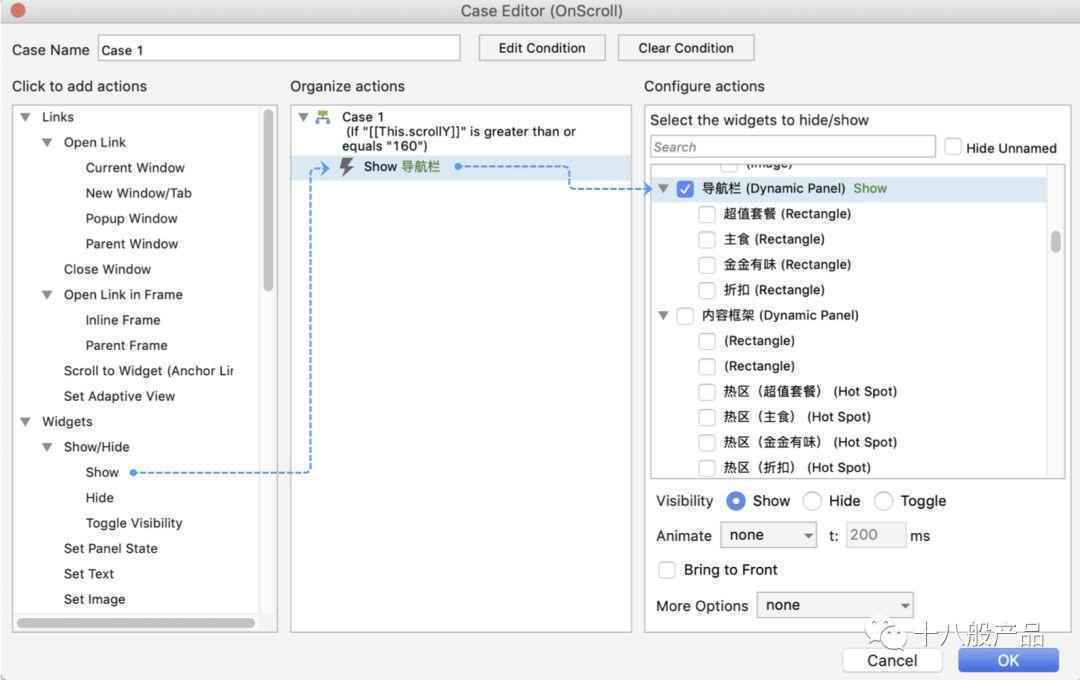
Task: Select the Show visibility radio button
Action: coord(736,501)
